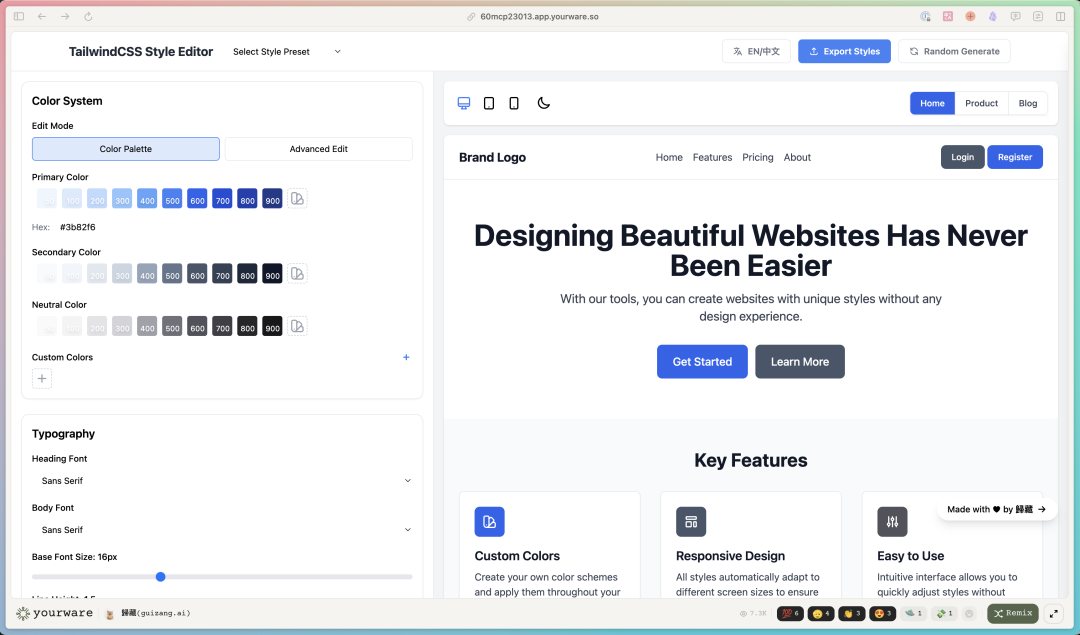This screenshot has width=1080, height=635.
Task: Toggle the heart-eyes emoji reaction
Action: point(882,613)
